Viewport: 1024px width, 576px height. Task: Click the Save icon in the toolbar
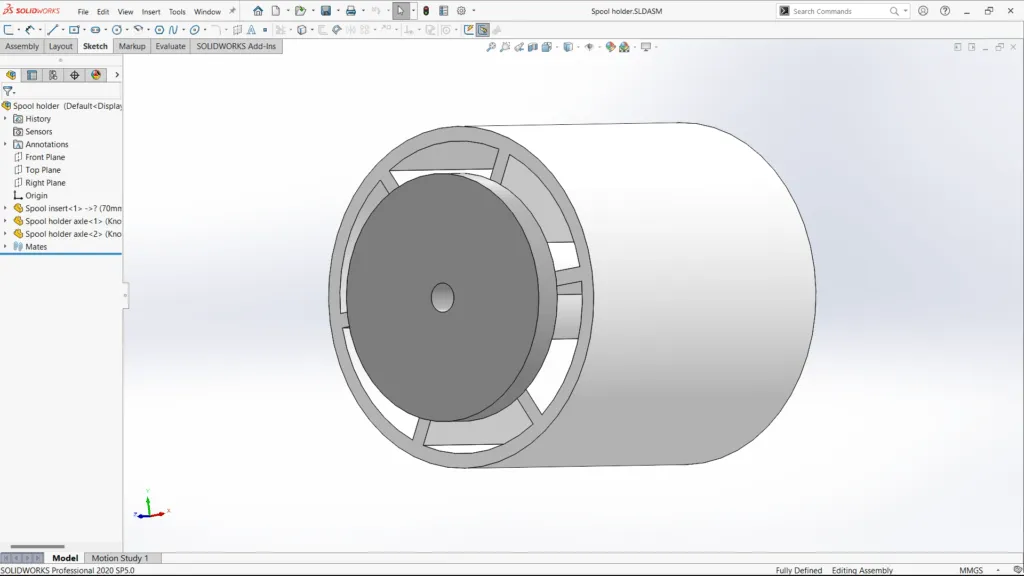click(325, 11)
